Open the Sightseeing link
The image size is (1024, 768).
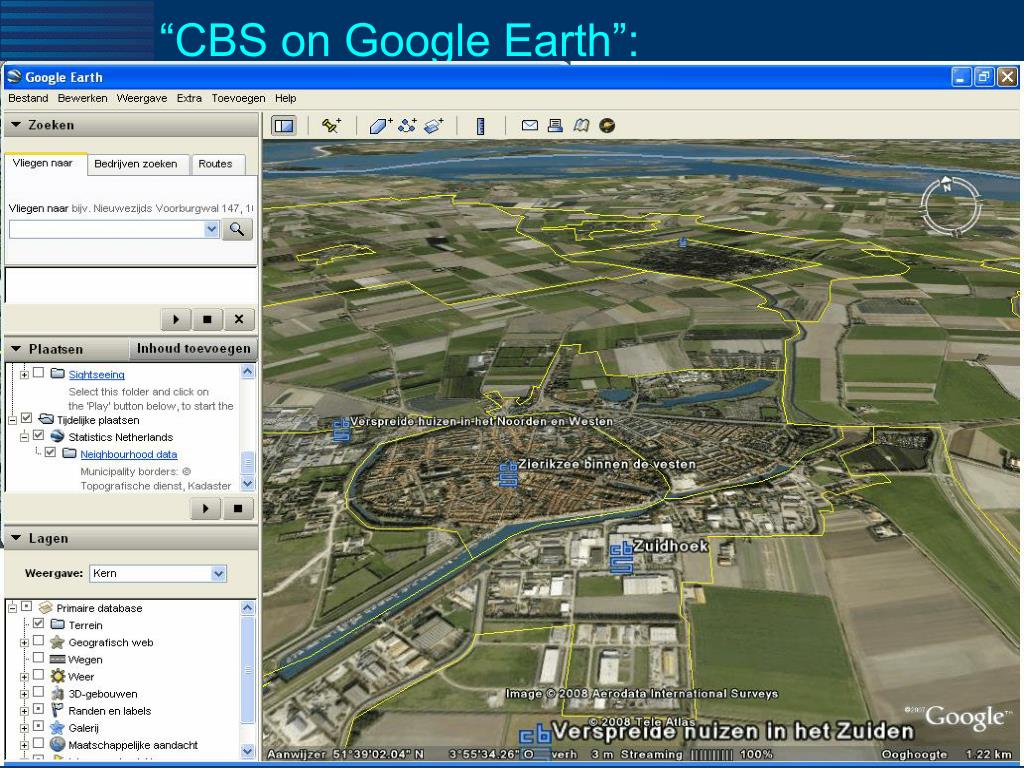[97, 374]
